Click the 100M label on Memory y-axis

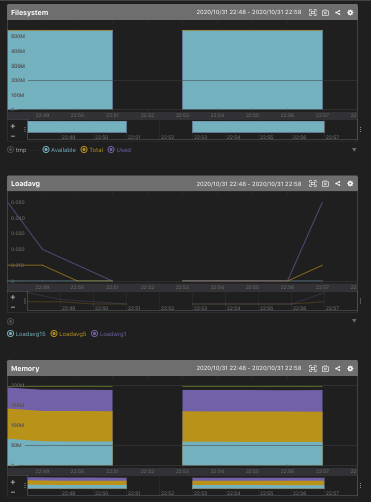(x=18, y=425)
